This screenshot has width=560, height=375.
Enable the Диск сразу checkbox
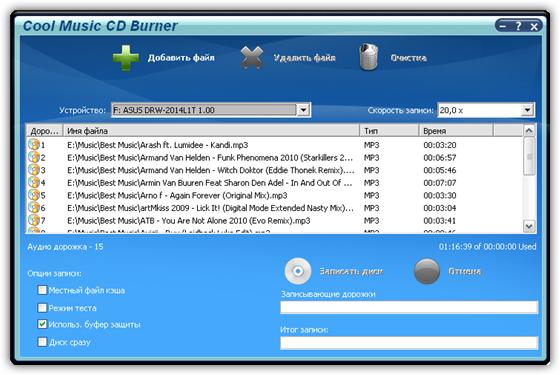[42, 342]
